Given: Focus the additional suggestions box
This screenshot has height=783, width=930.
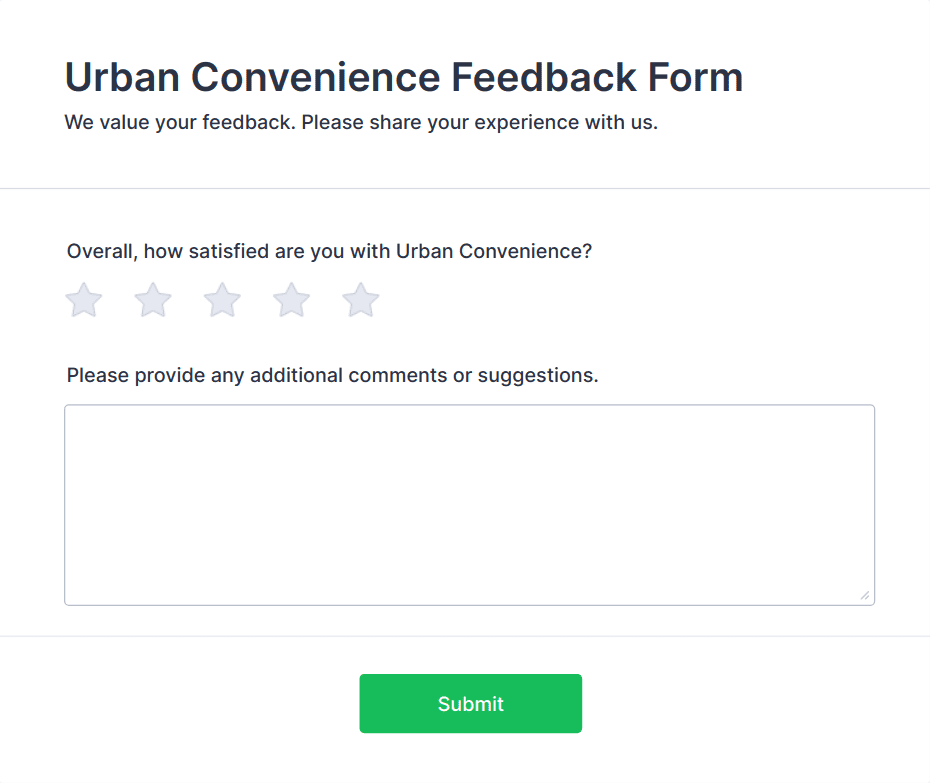Looking at the screenshot, I should tap(470, 500).
